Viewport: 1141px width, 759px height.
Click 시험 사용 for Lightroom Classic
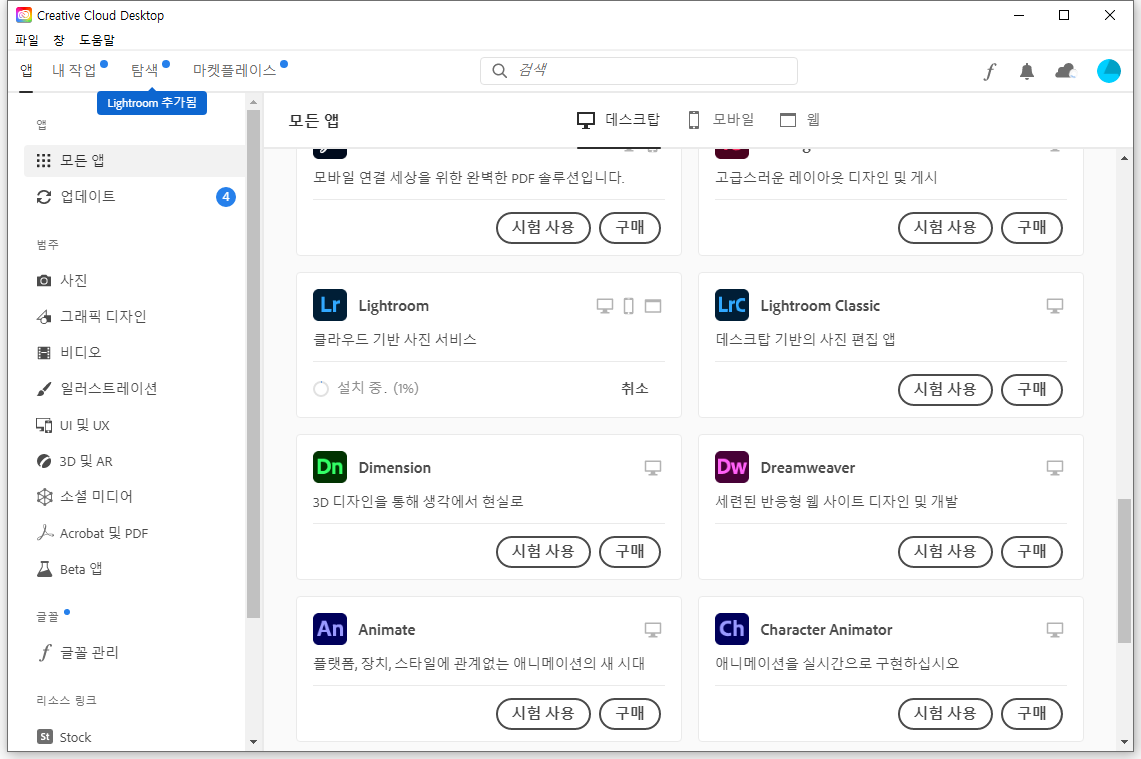945,389
